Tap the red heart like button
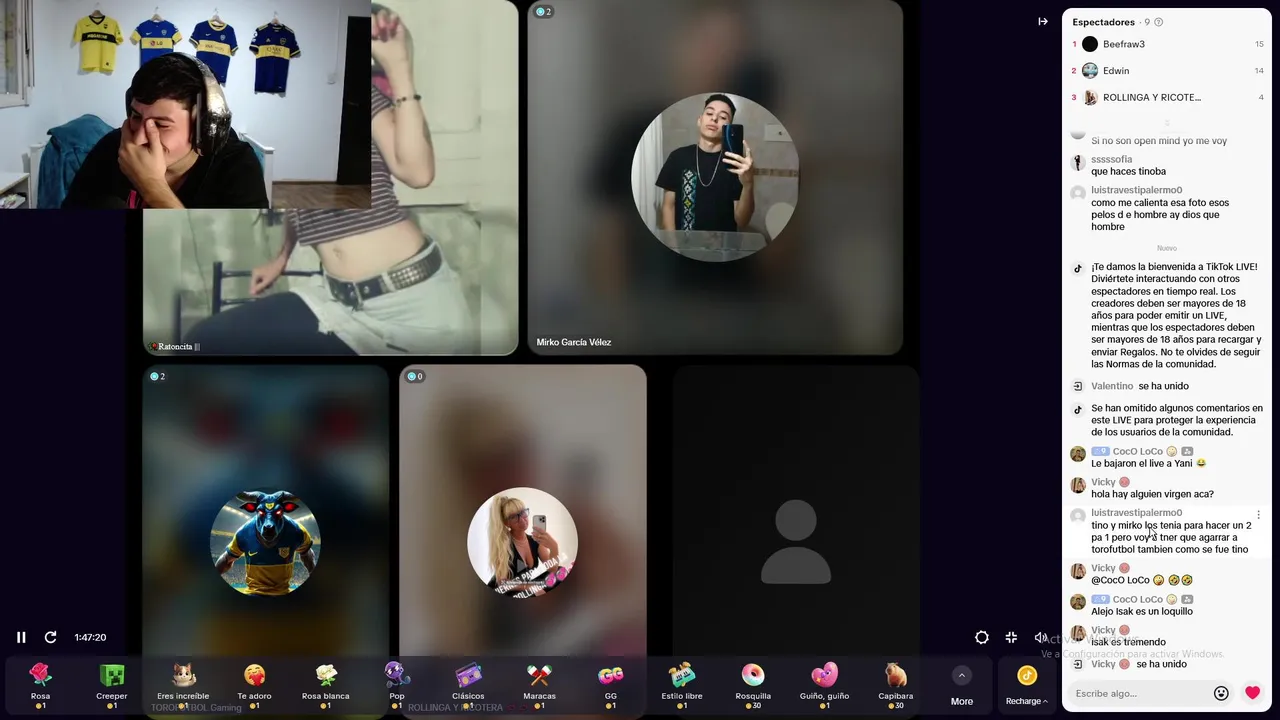Screen dimensions: 1280x720 [1252, 693]
